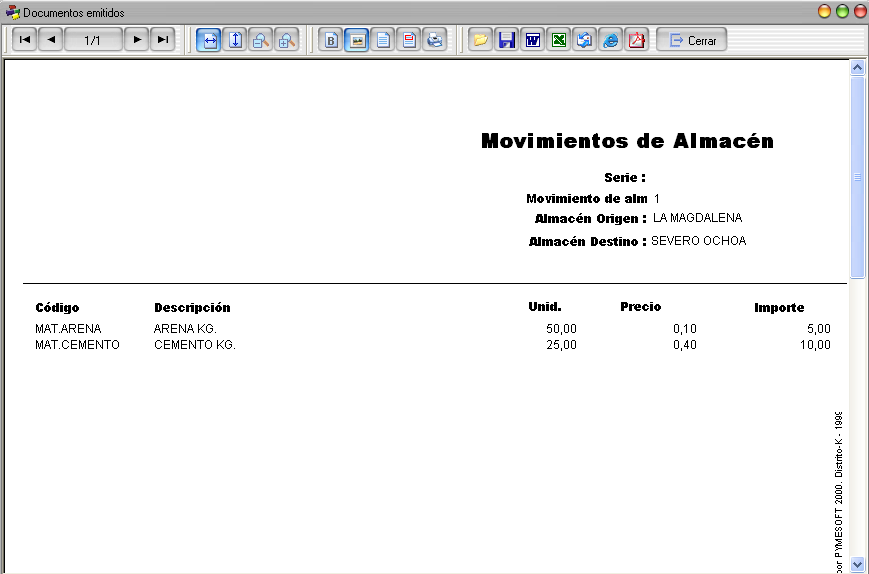The image size is (869, 574).
Task: Click the blue lined page icon
Action: click(x=383, y=40)
